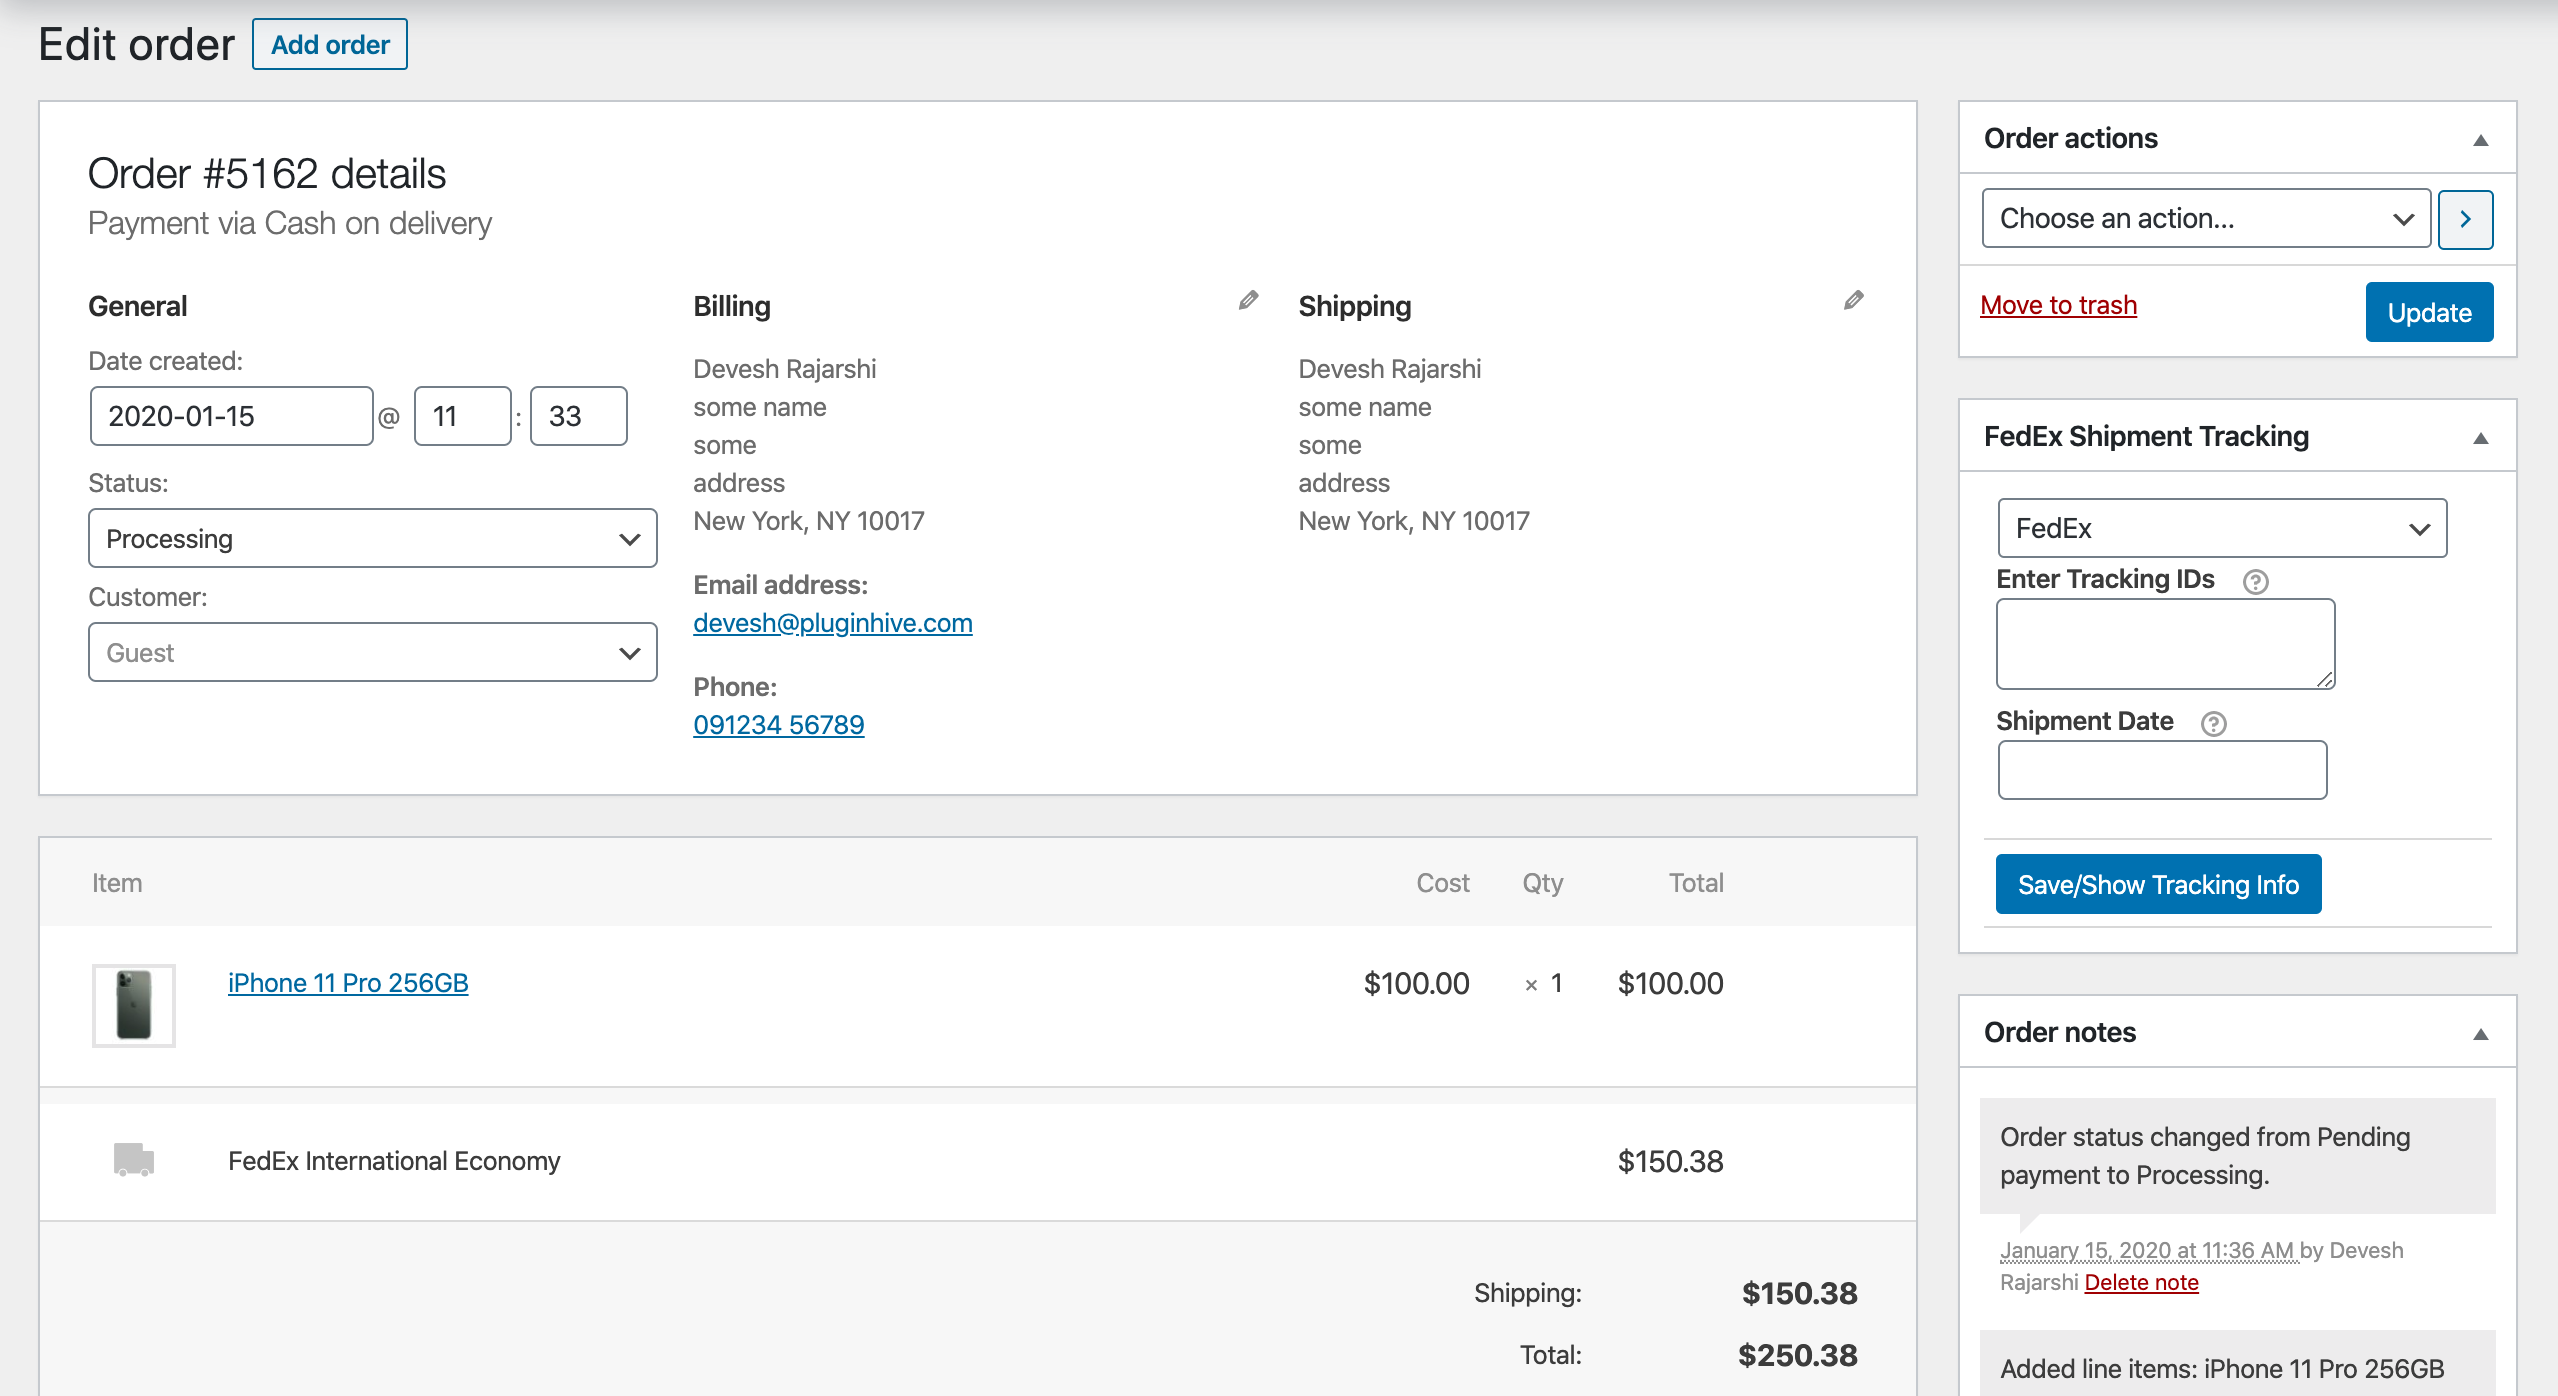The height and width of the screenshot is (1396, 2558).
Task: Open iPhone 11 Pro 256GB product link
Action: 348,983
